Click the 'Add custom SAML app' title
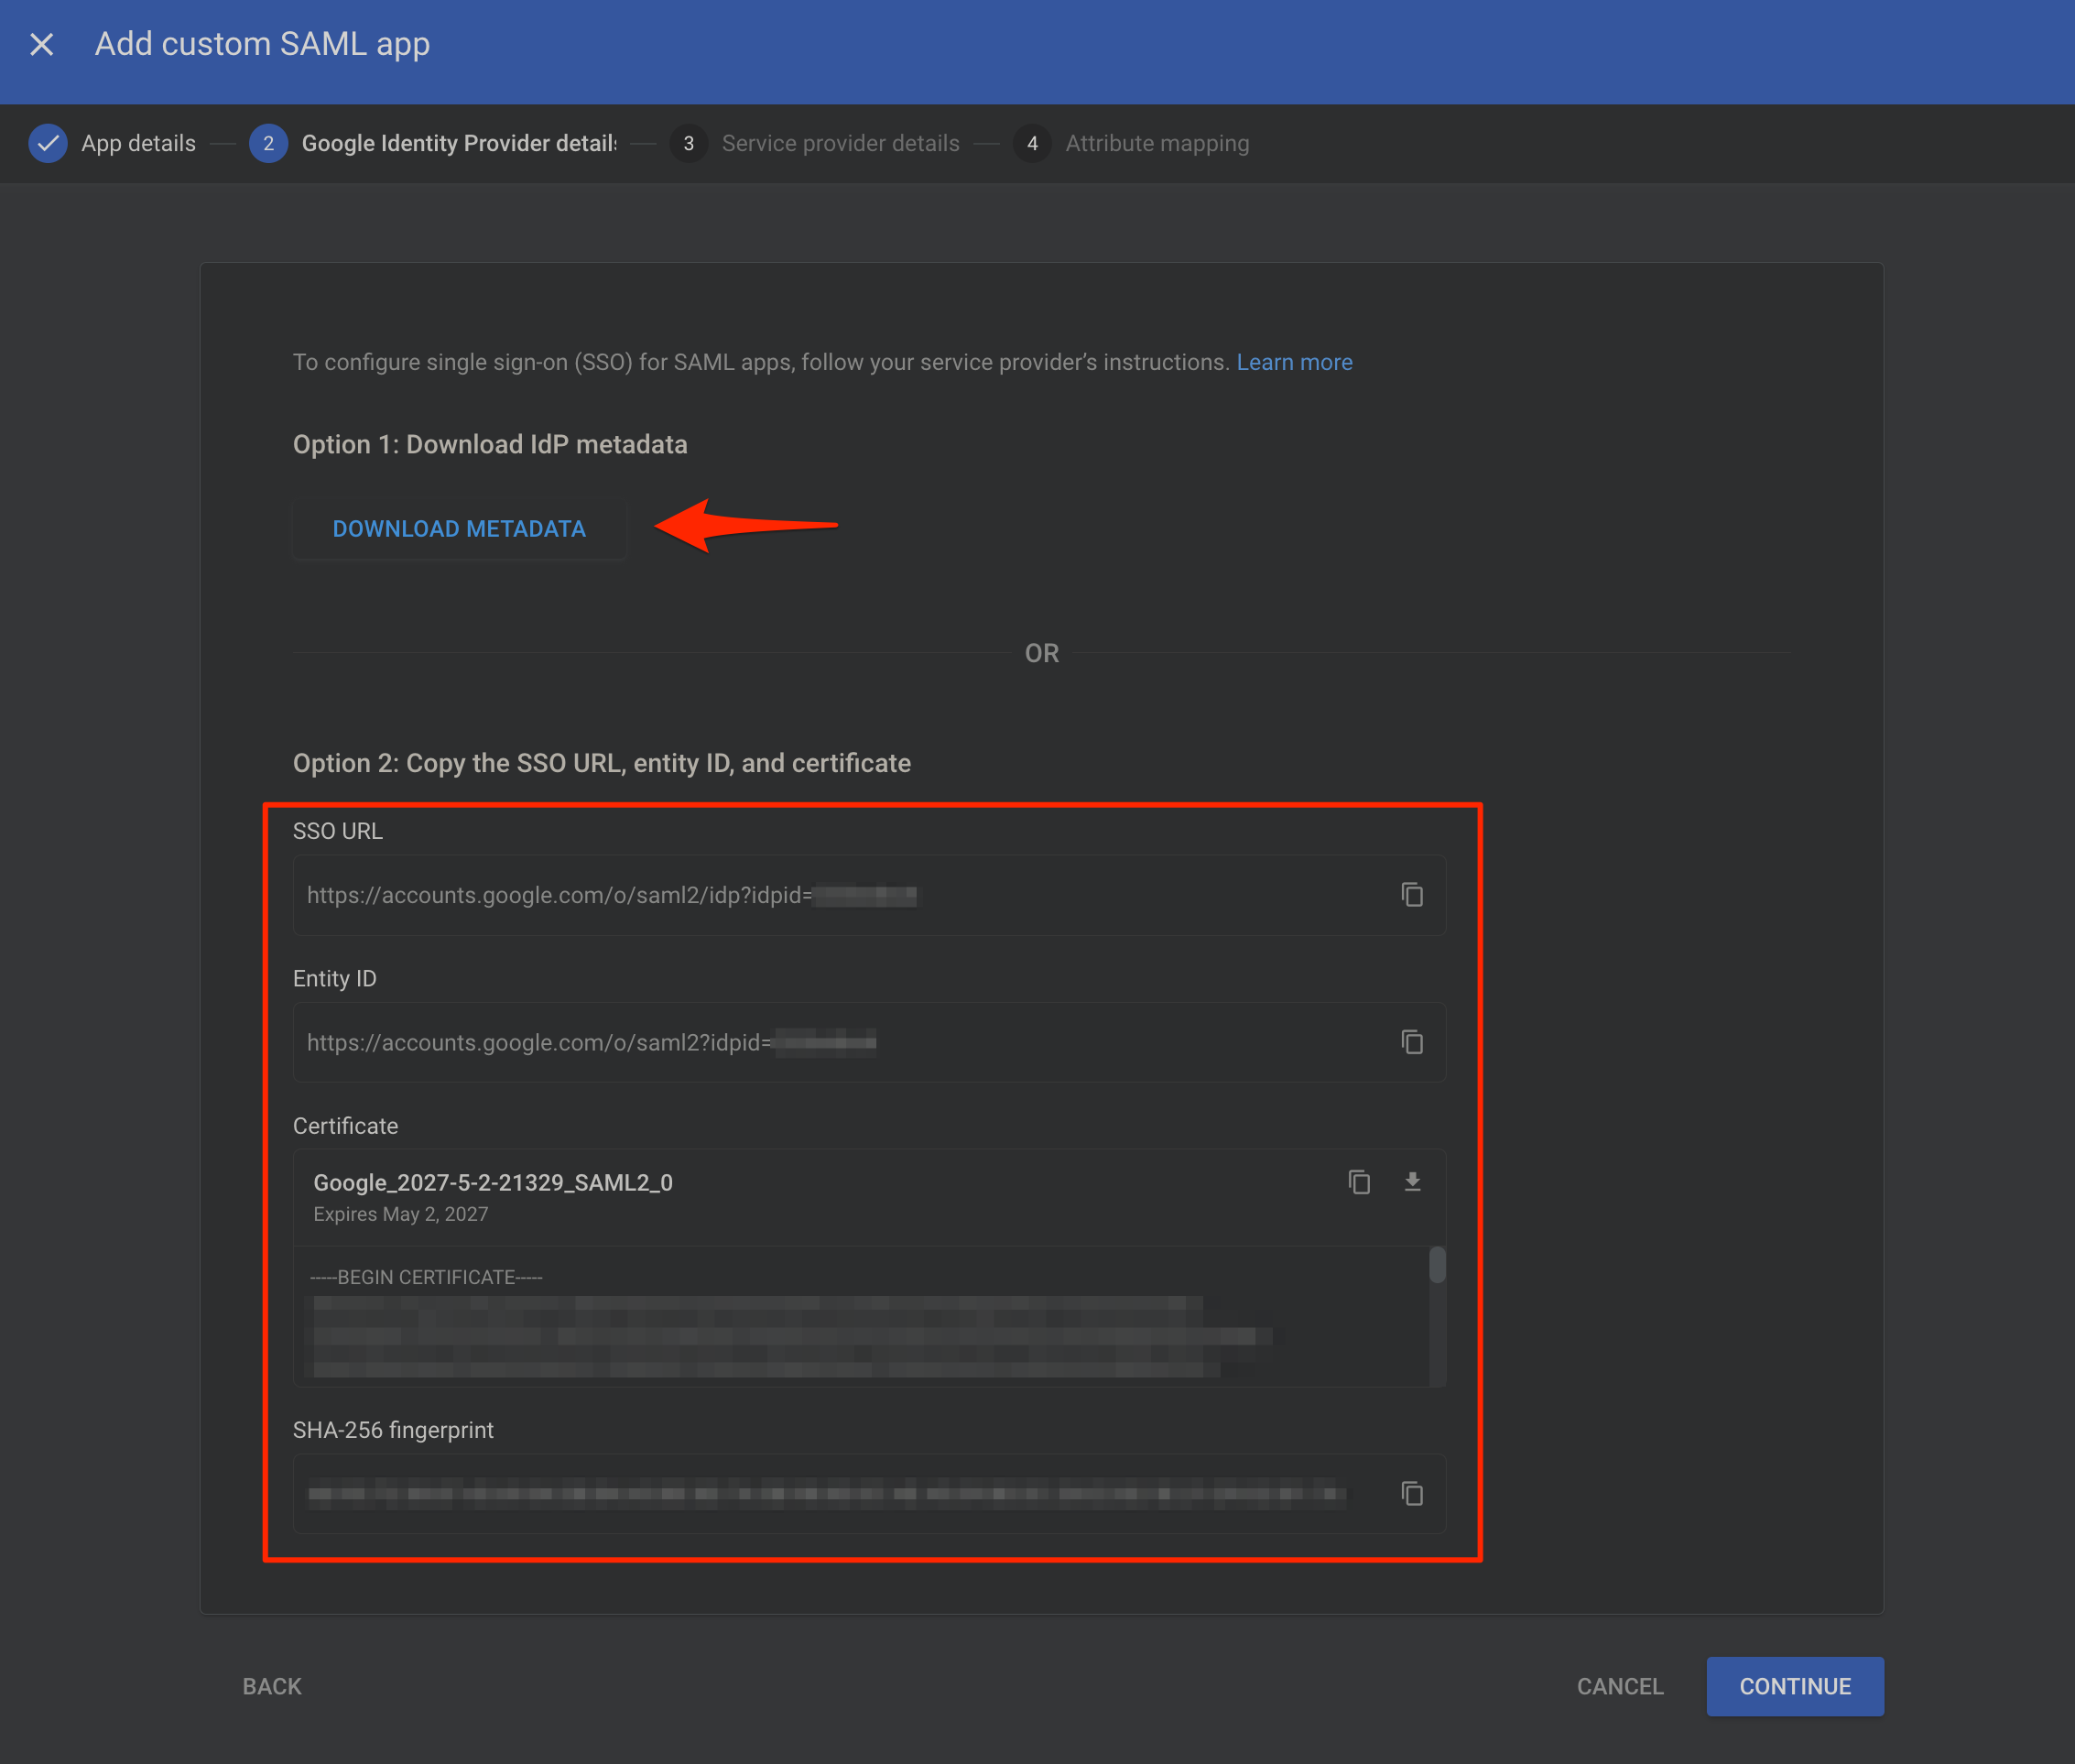Image resolution: width=2075 pixels, height=1764 pixels. [262, 44]
